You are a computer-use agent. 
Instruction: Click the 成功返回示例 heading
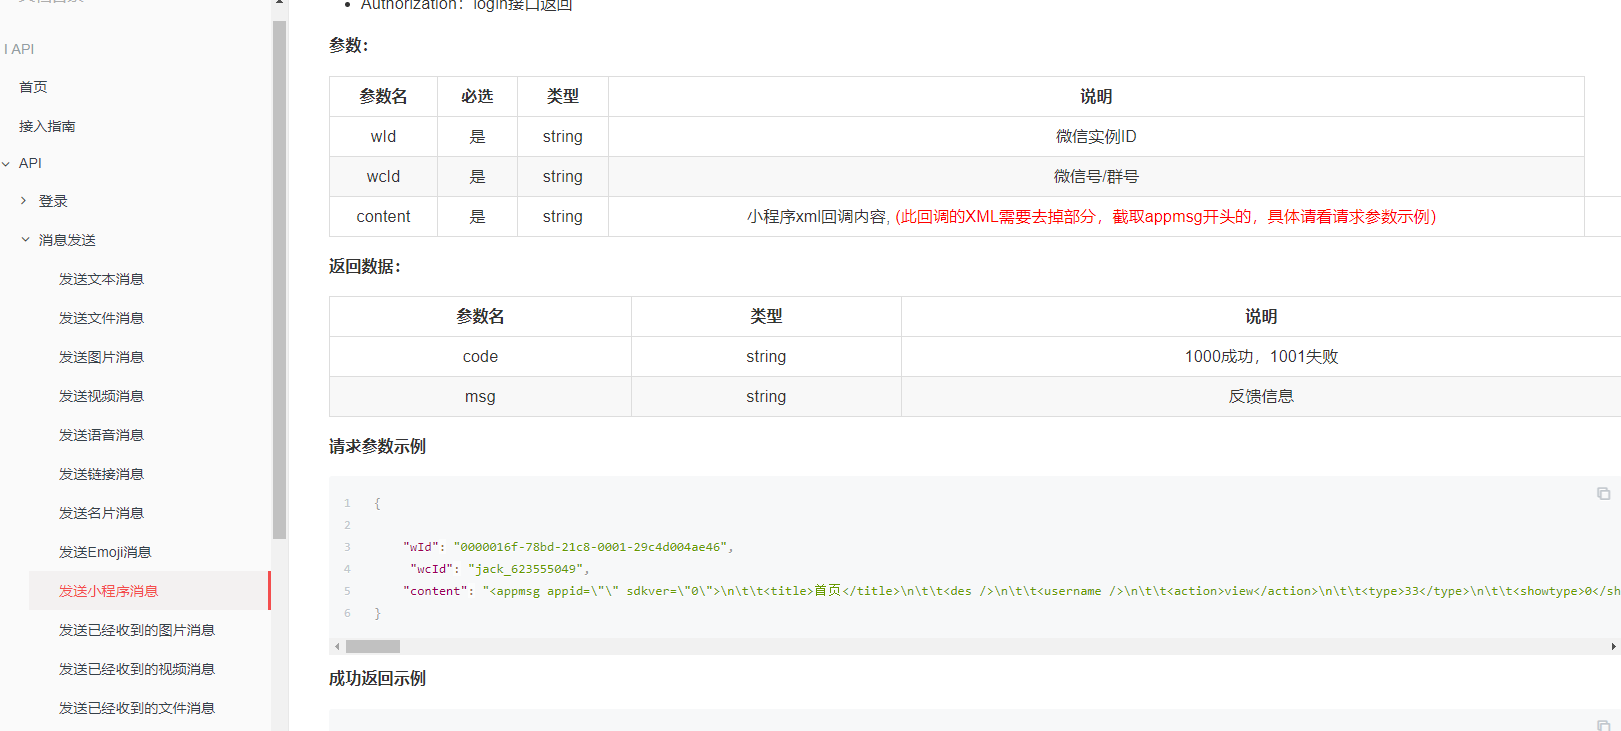pyautogui.click(x=377, y=678)
